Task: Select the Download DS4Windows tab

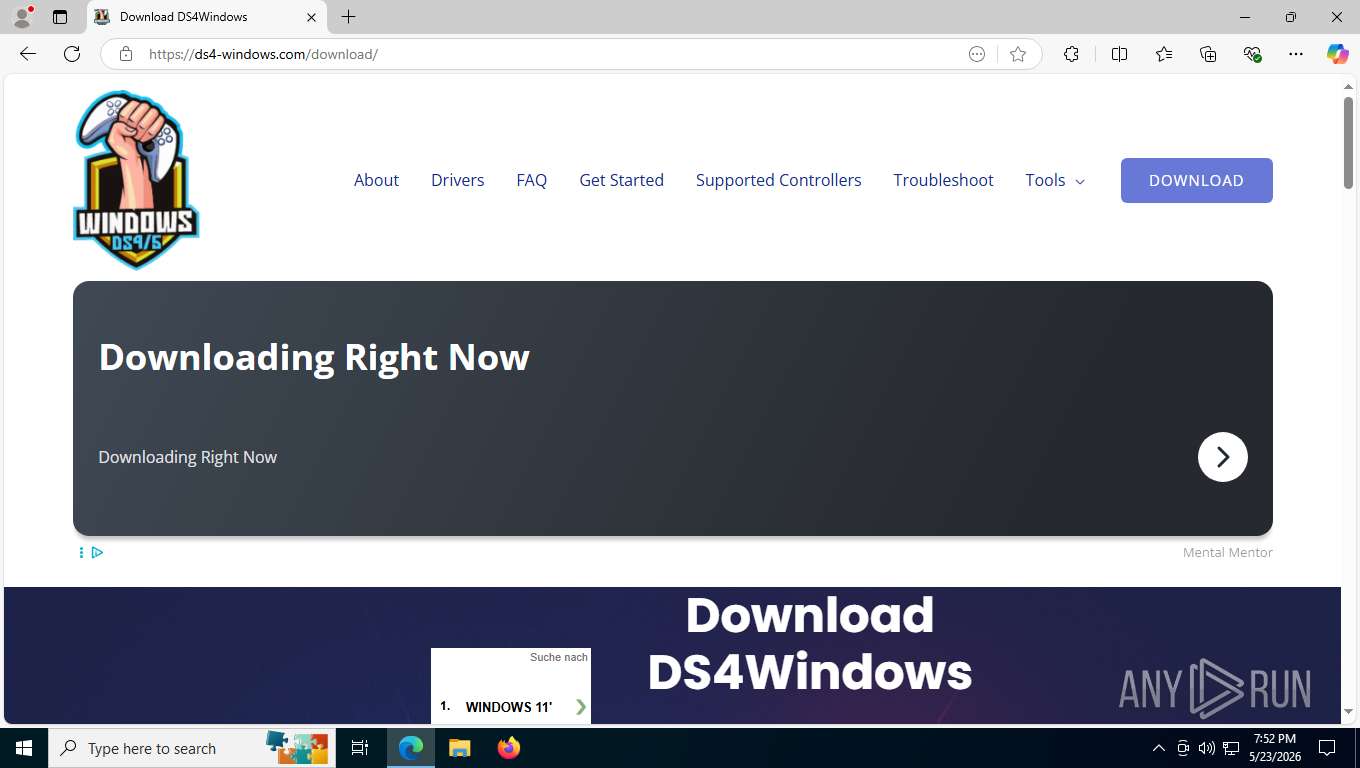Action: click(x=207, y=17)
